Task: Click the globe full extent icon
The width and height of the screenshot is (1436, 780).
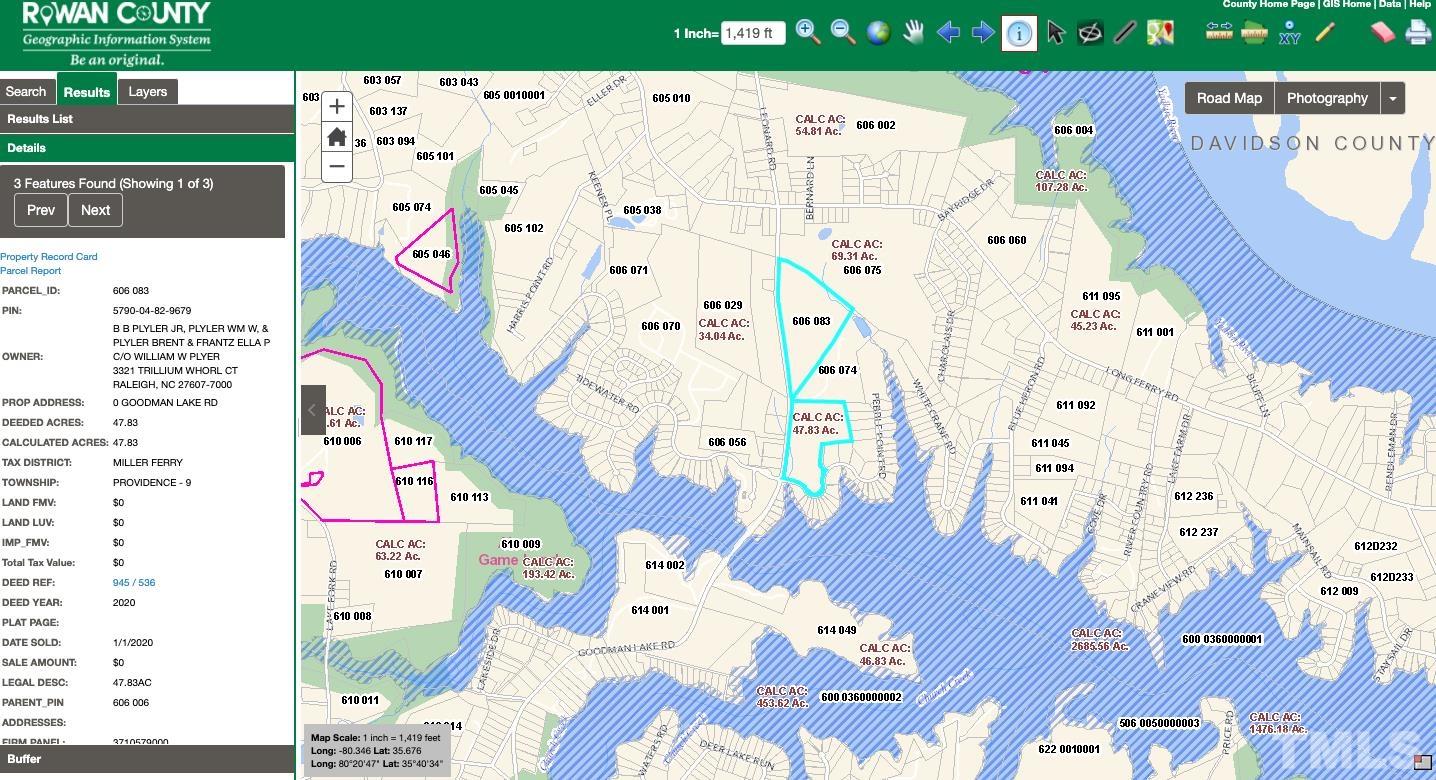Action: point(878,32)
